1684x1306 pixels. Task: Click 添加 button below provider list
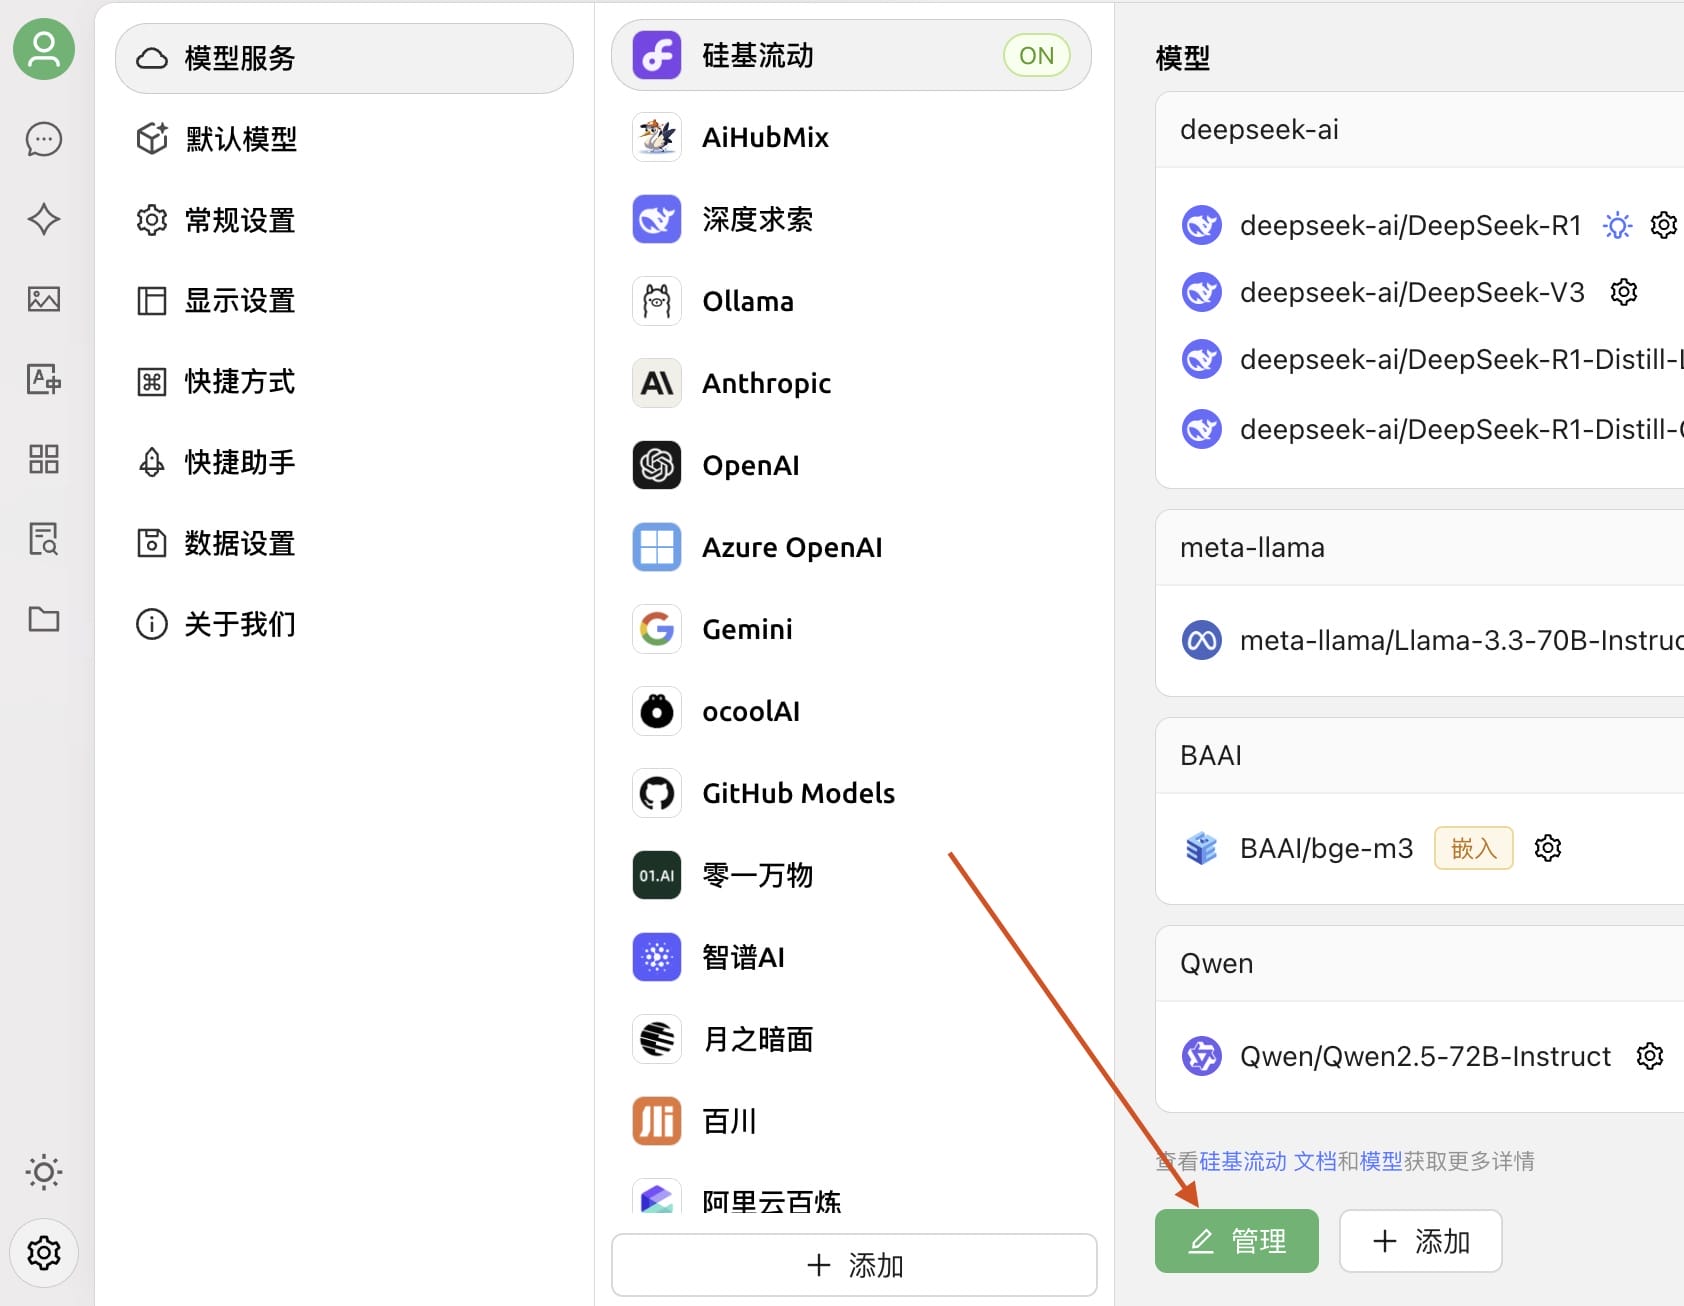854,1265
